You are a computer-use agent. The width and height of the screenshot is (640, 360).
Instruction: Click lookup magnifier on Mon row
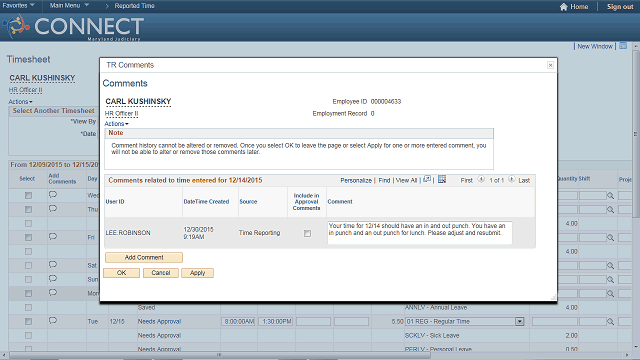pyautogui.click(x=611, y=293)
